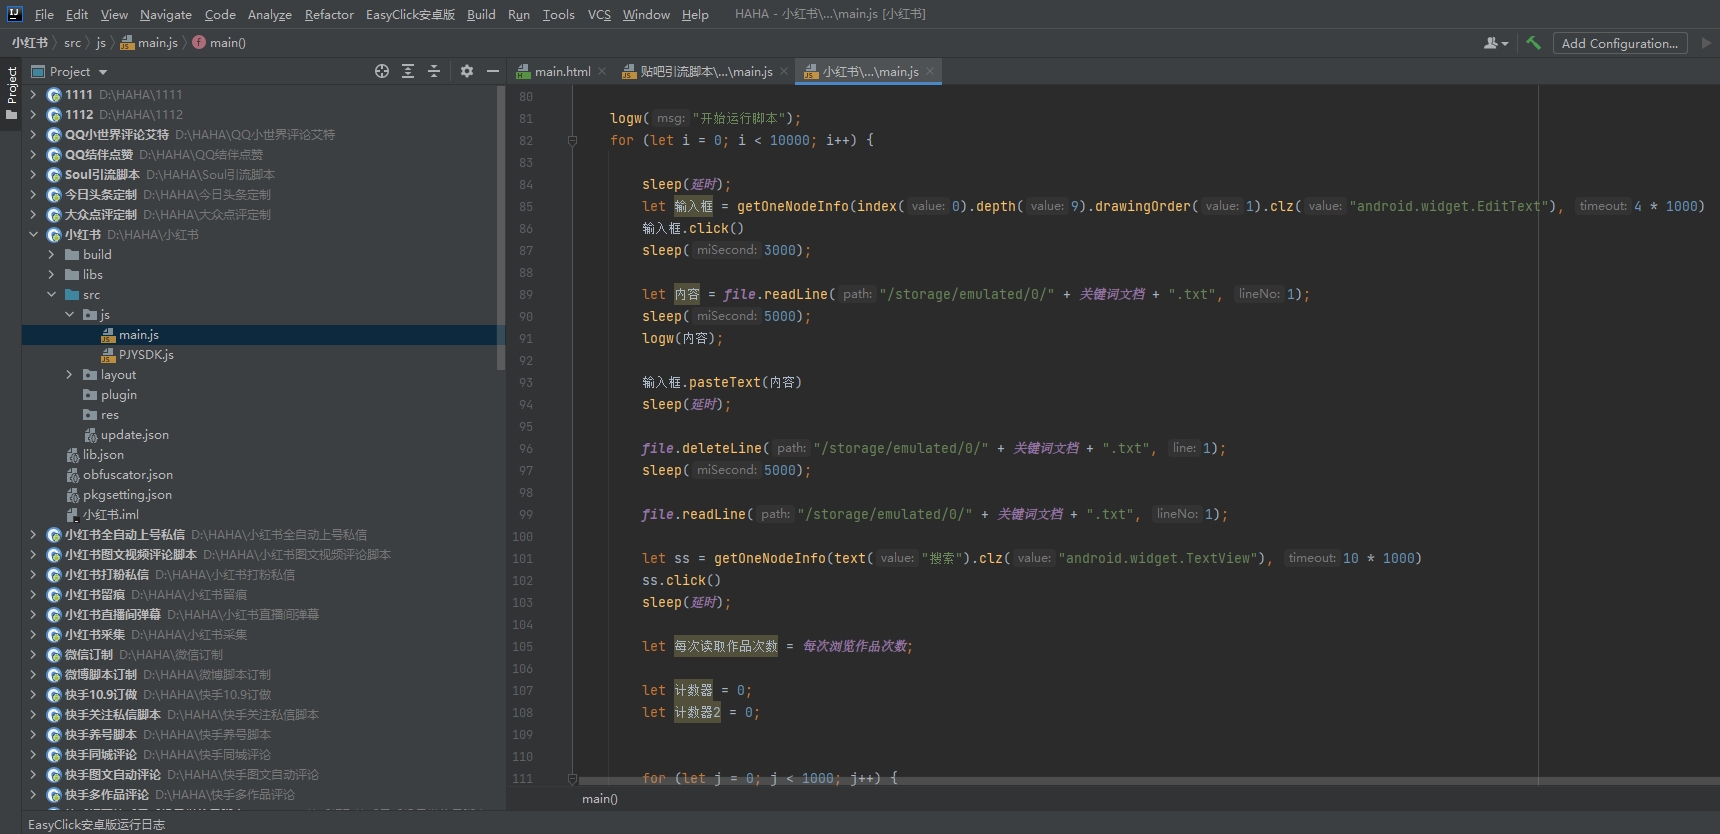Close the 小红书 main.js tab
The height and width of the screenshot is (834, 1720).
point(930,71)
